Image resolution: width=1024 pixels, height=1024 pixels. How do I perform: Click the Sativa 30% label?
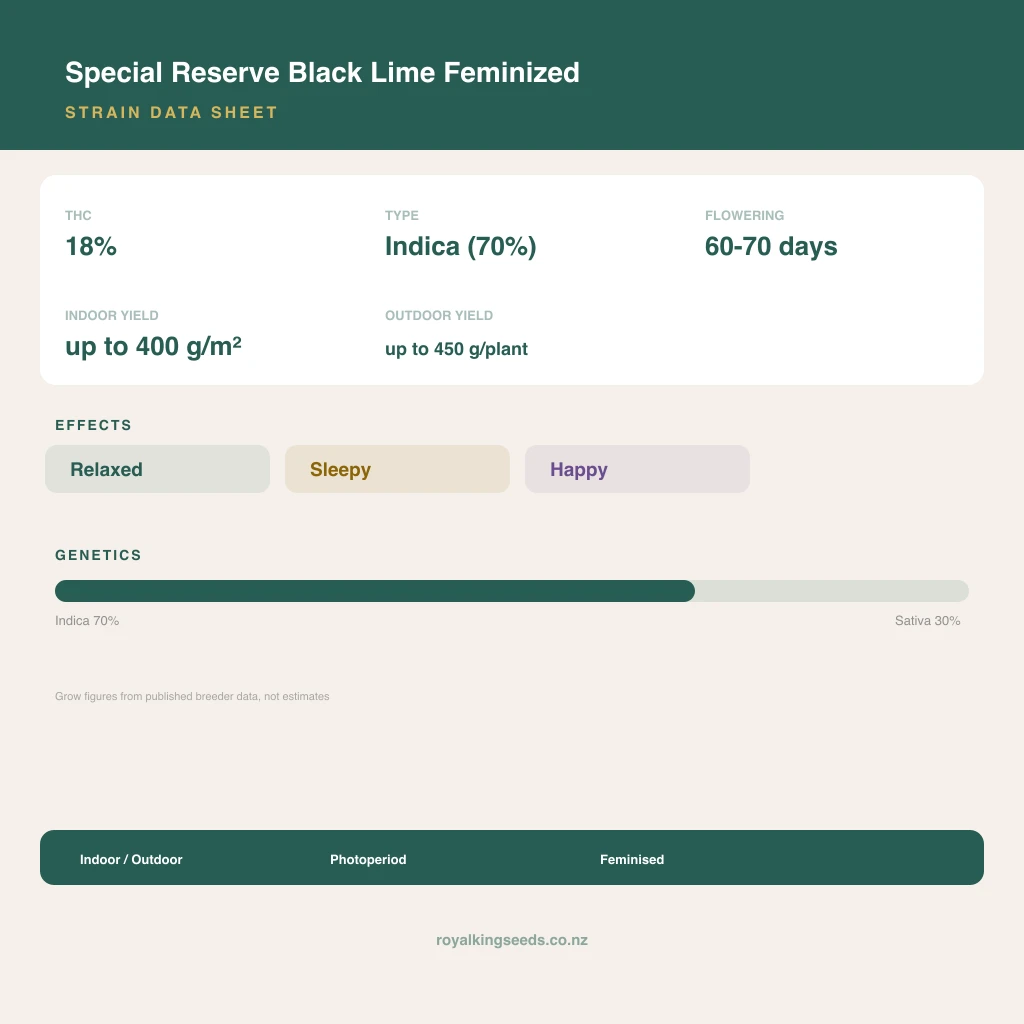pyautogui.click(x=927, y=620)
